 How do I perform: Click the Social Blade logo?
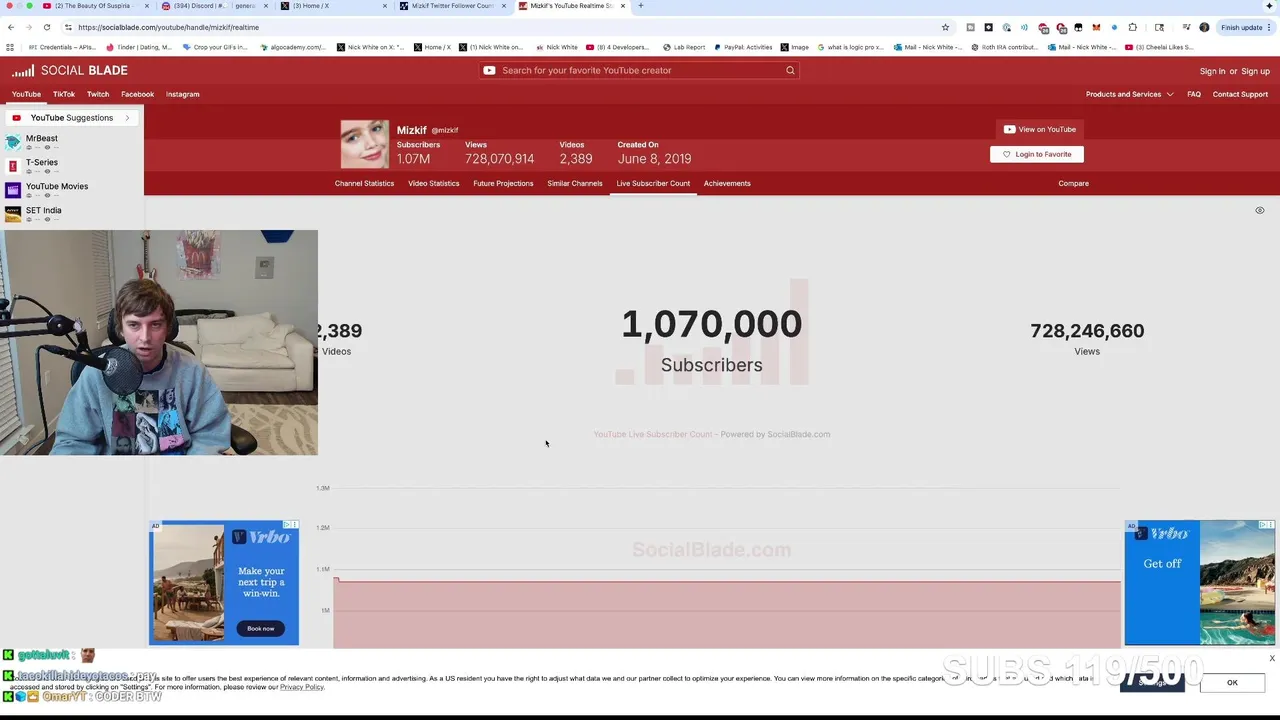click(x=70, y=70)
